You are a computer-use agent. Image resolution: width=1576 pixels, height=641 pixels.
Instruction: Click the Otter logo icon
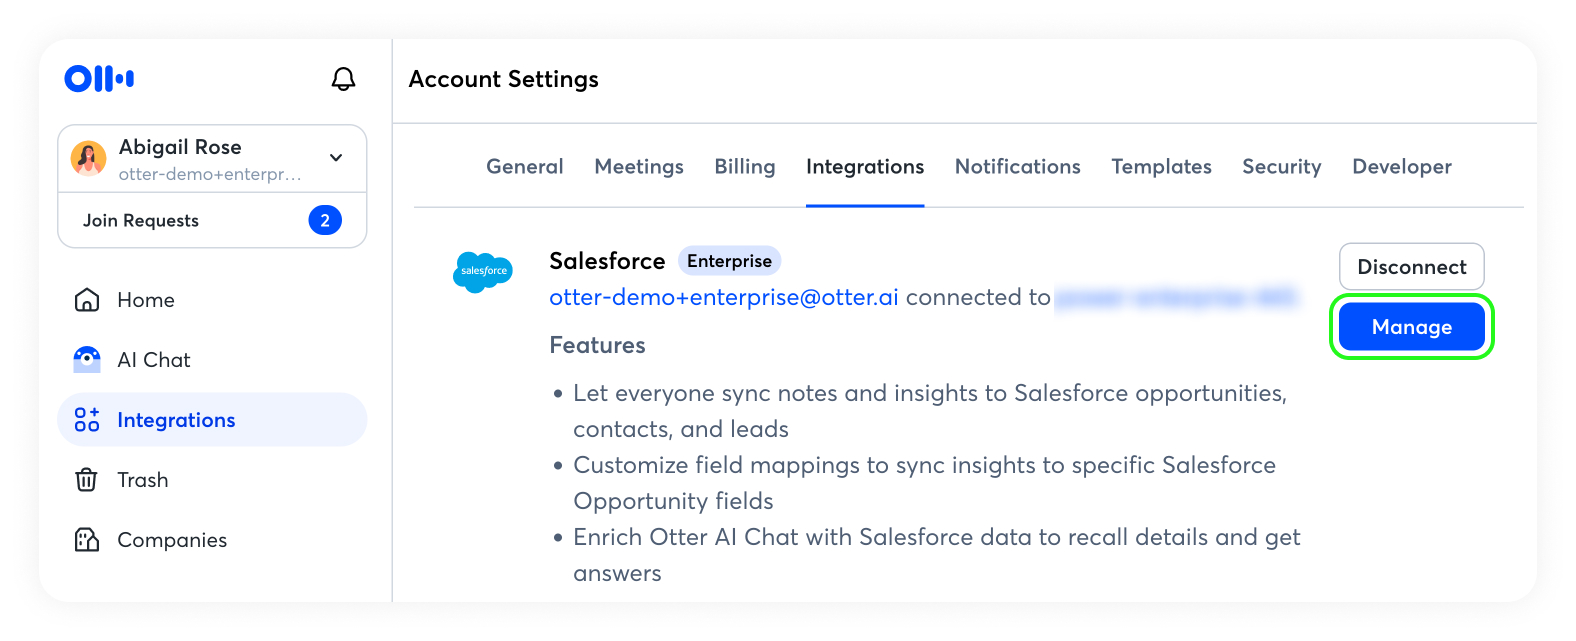[x=99, y=78]
